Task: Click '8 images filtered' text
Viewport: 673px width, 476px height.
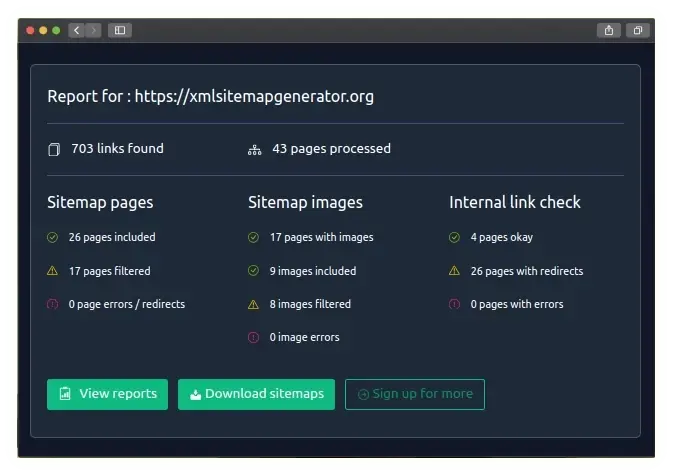Action: [x=310, y=304]
